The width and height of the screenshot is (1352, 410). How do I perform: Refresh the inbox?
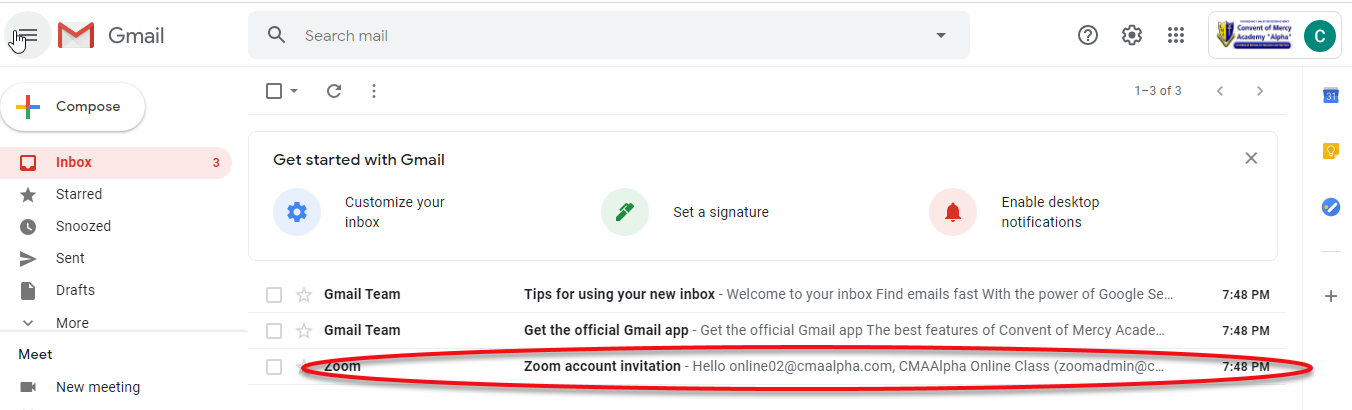(x=334, y=91)
